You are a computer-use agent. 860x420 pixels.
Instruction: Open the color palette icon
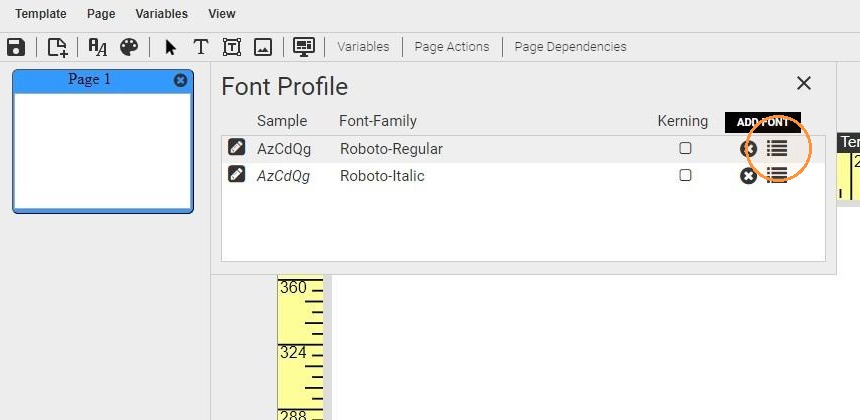[129, 47]
